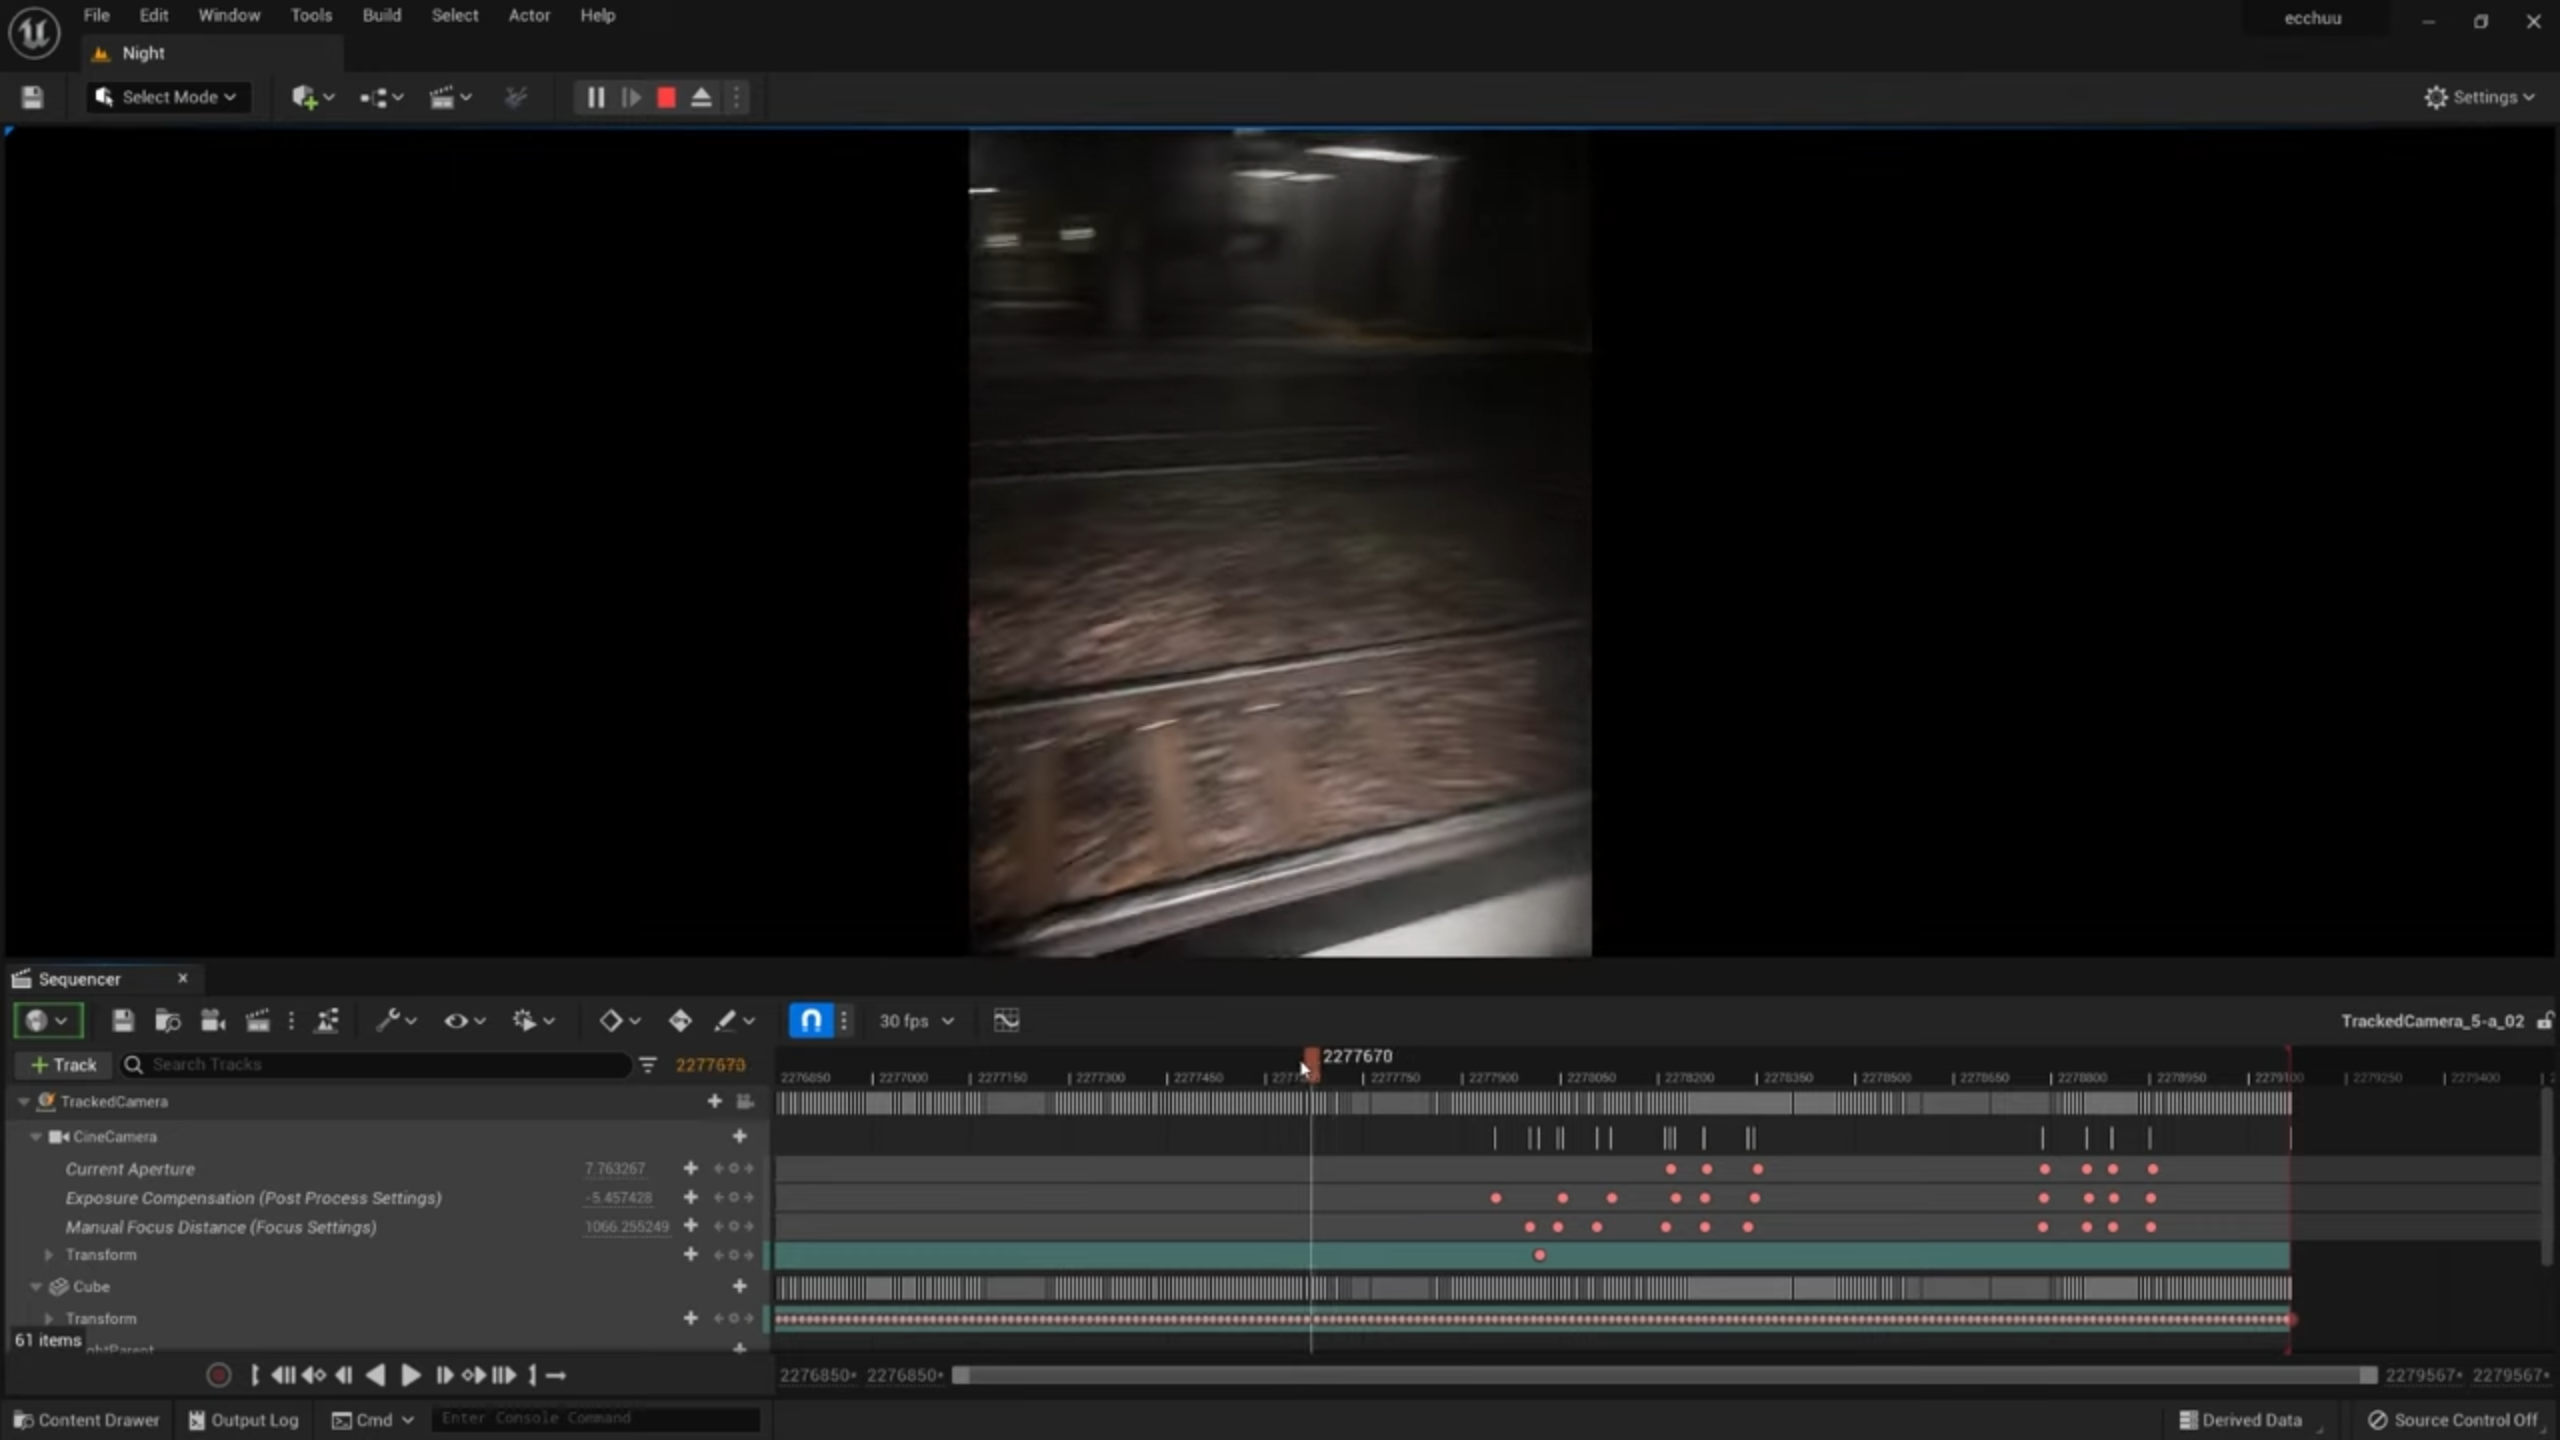
Task: Toggle Sequencer key snapping magnet
Action: 811,1020
